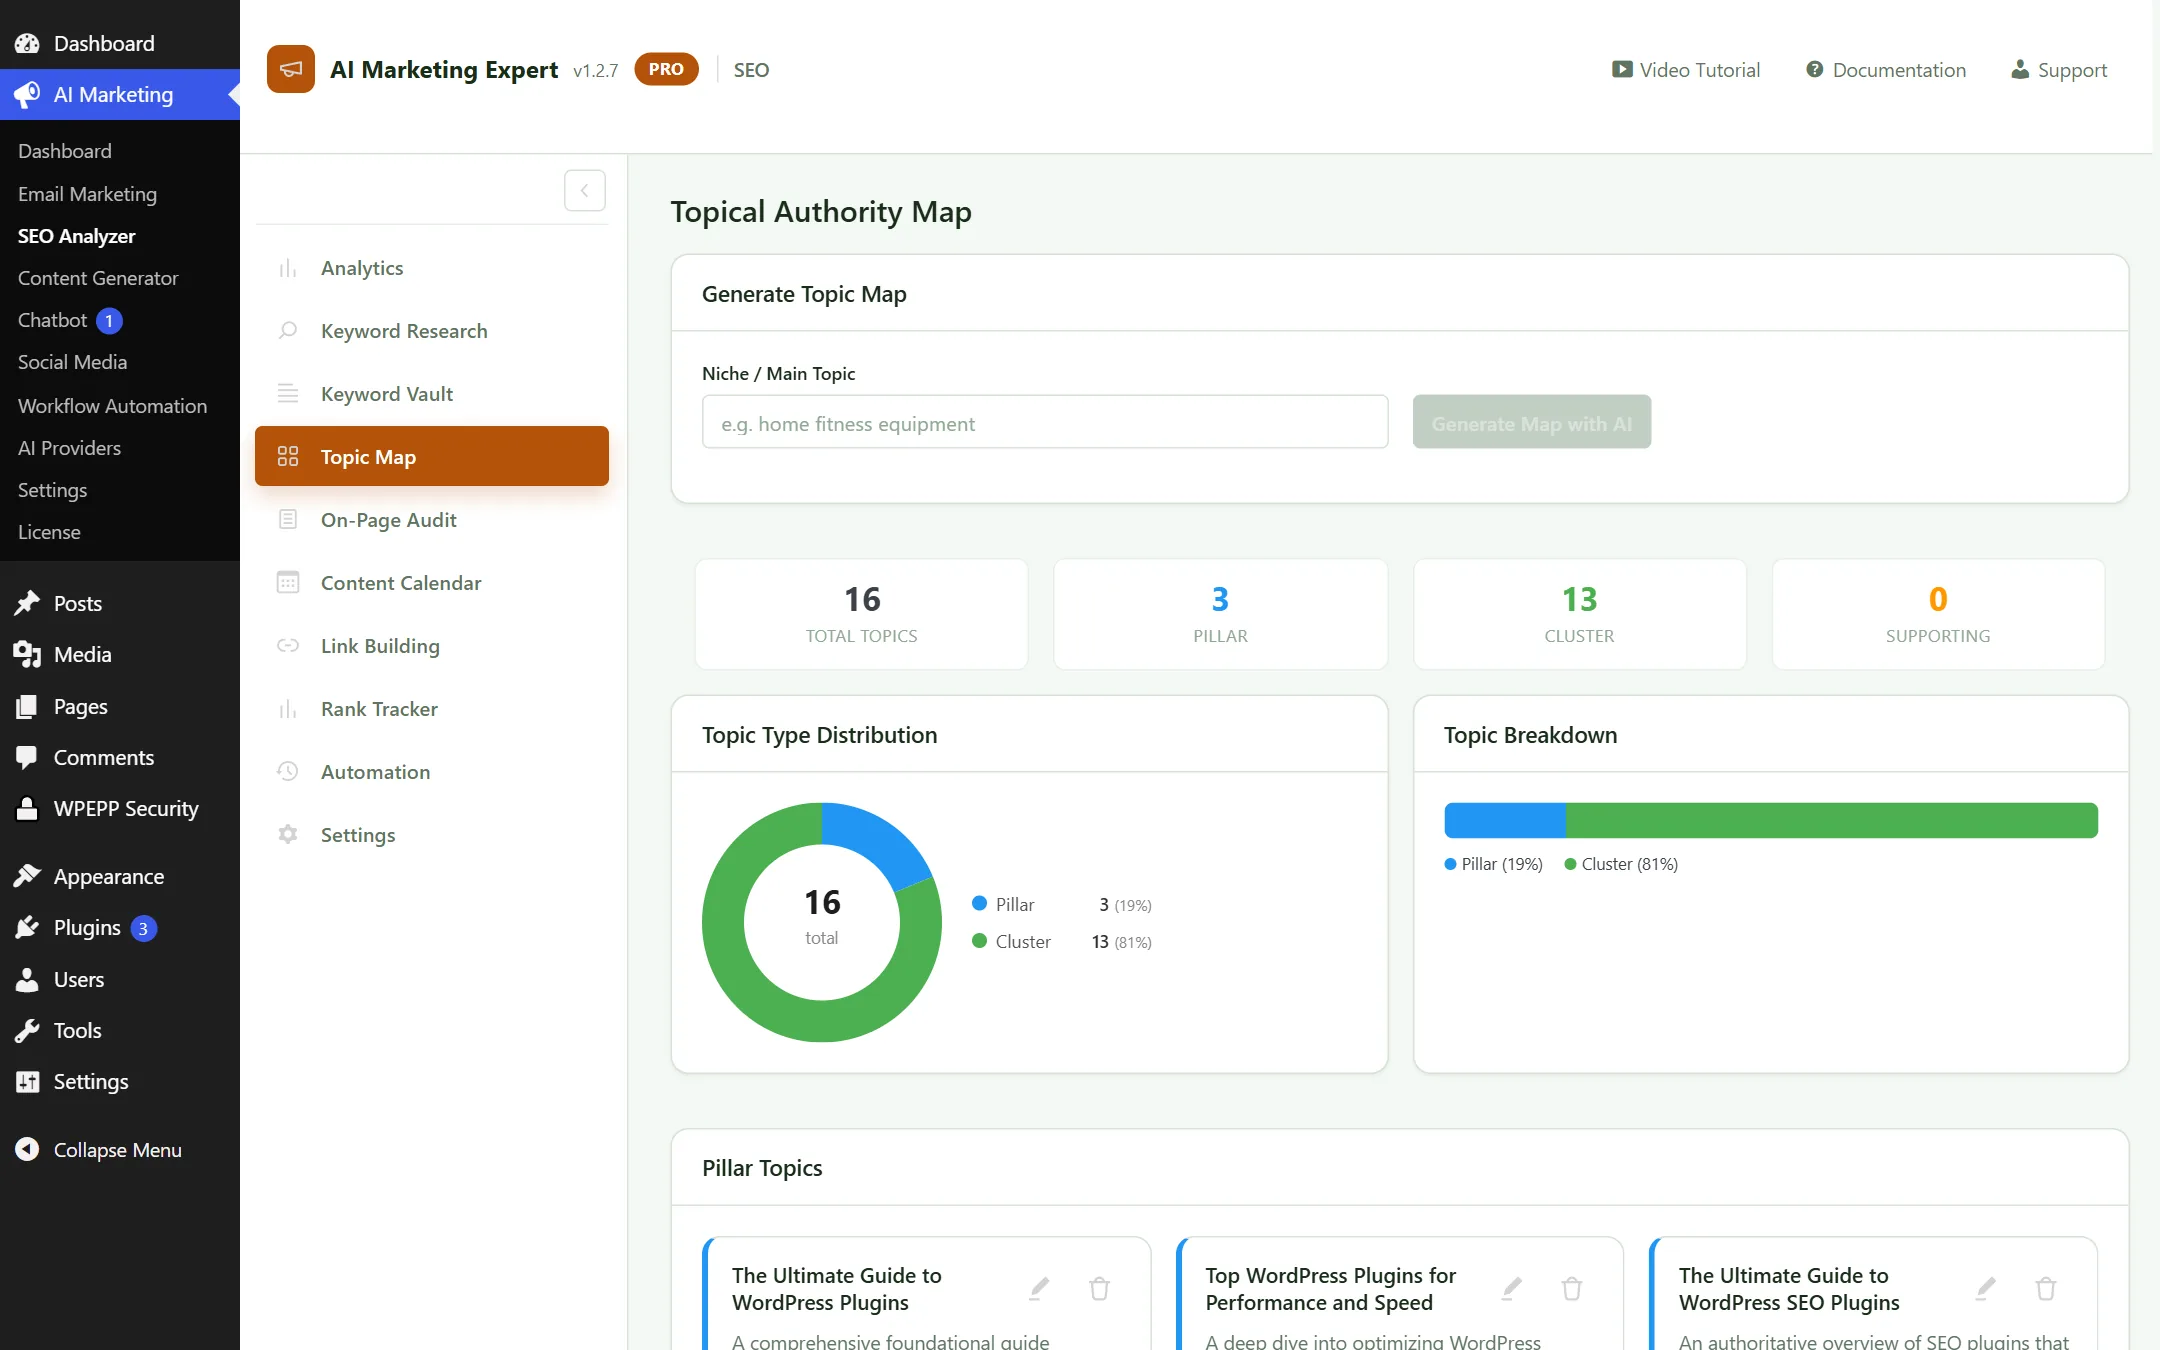2160x1350 pixels.
Task: Open Workflow Automation submenu item
Action: 112,406
